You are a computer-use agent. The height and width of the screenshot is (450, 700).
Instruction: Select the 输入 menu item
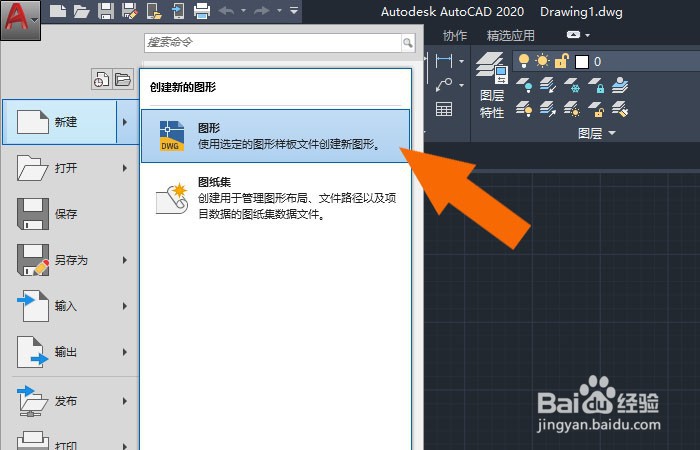point(59,306)
